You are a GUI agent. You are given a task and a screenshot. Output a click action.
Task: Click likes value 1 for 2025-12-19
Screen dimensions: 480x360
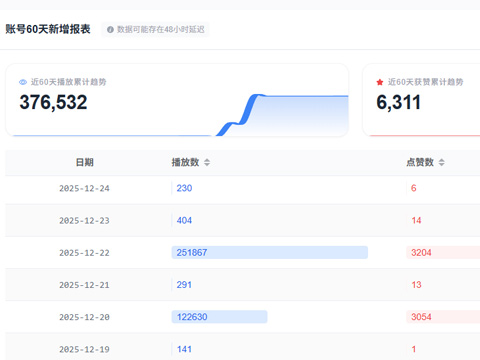click(x=414, y=349)
